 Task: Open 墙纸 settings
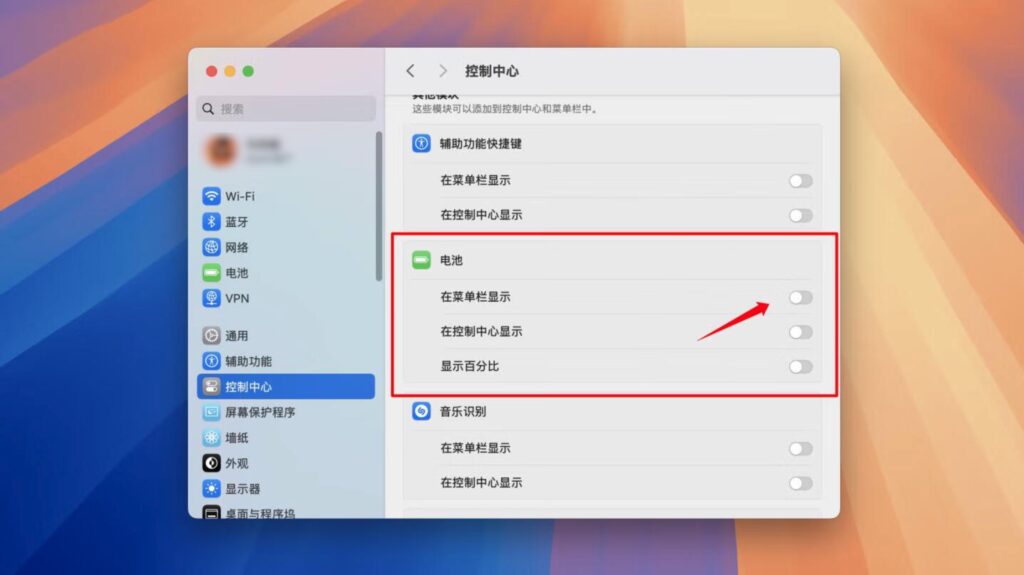(286, 437)
